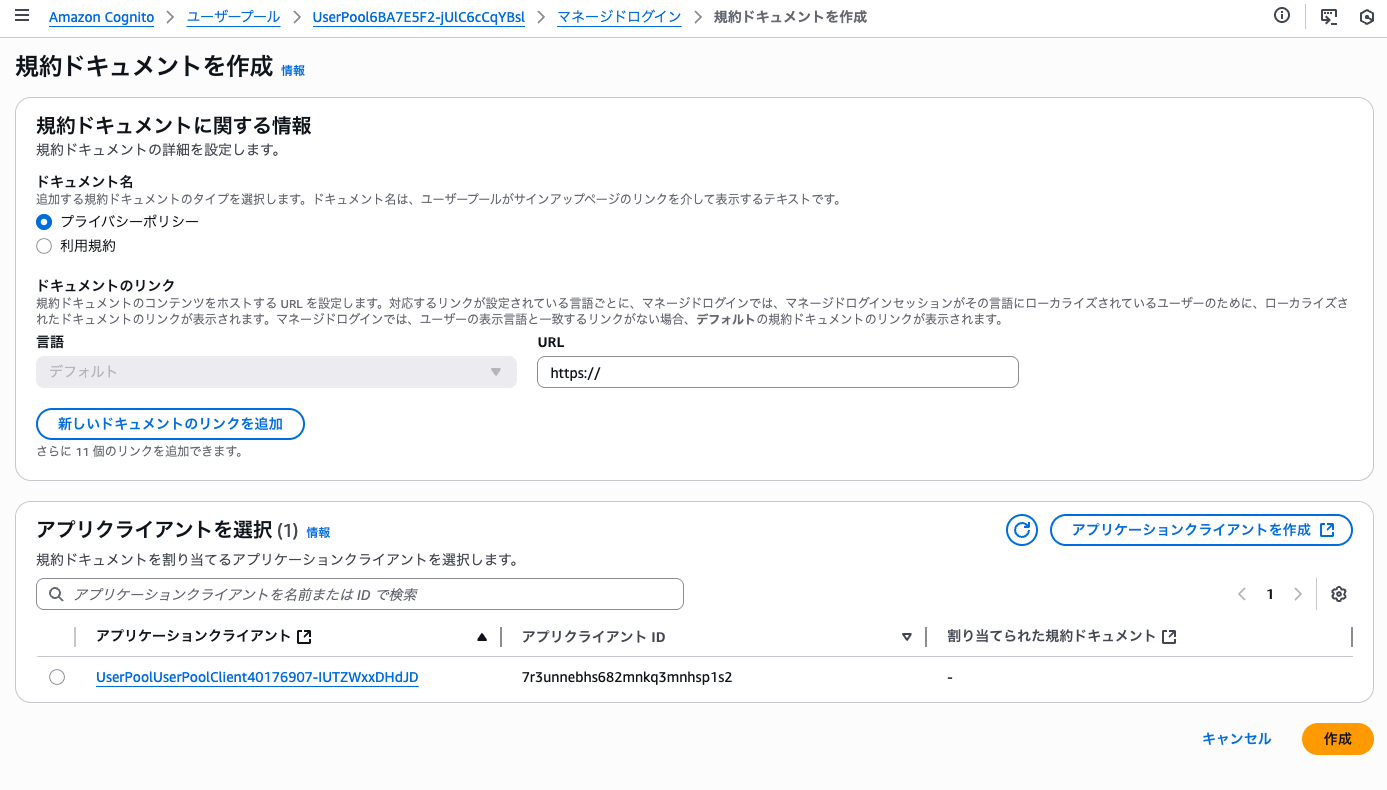Click 新しいドキュメントのリンクを追加 button
Screen dimensions: 1387x790
[170, 424]
